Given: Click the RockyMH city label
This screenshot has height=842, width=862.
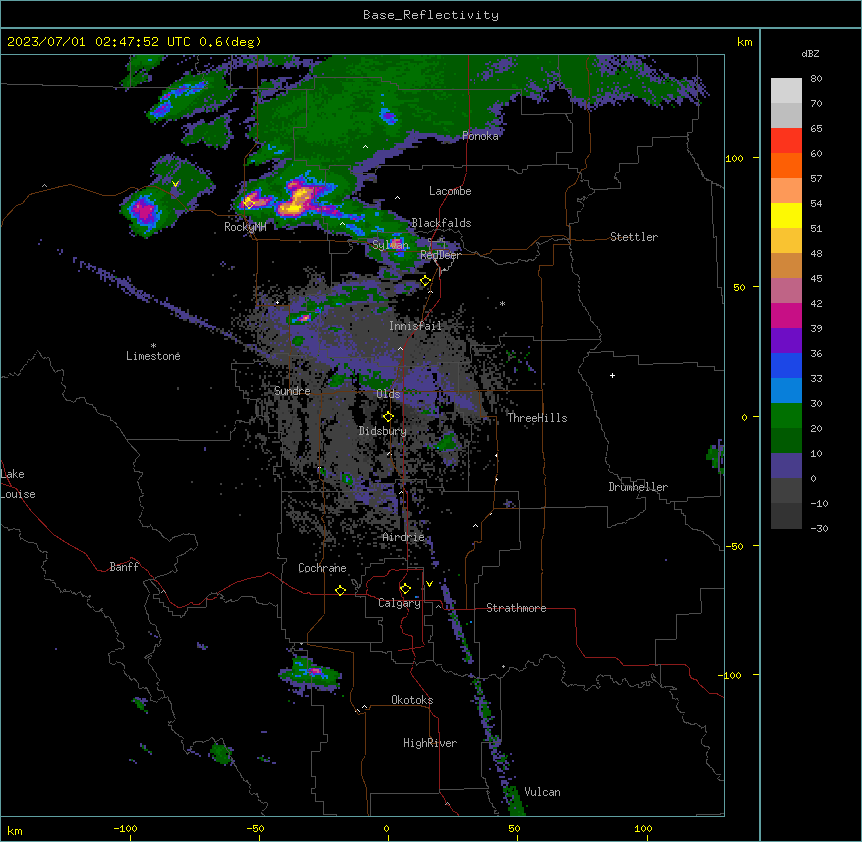Looking at the screenshot, I should coord(245,227).
